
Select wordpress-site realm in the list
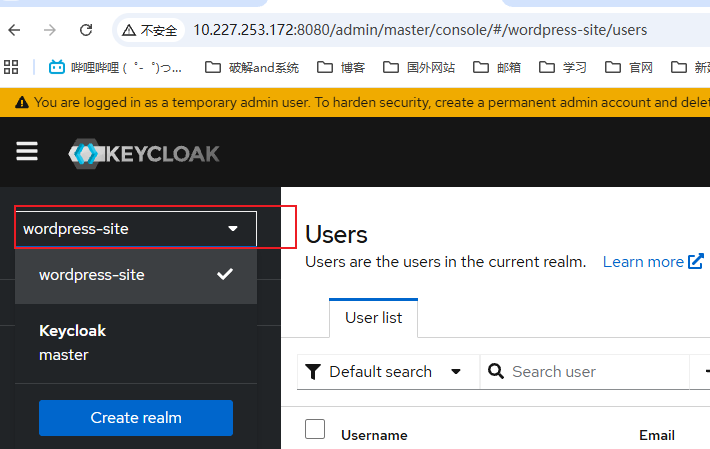(x=136, y=275)
